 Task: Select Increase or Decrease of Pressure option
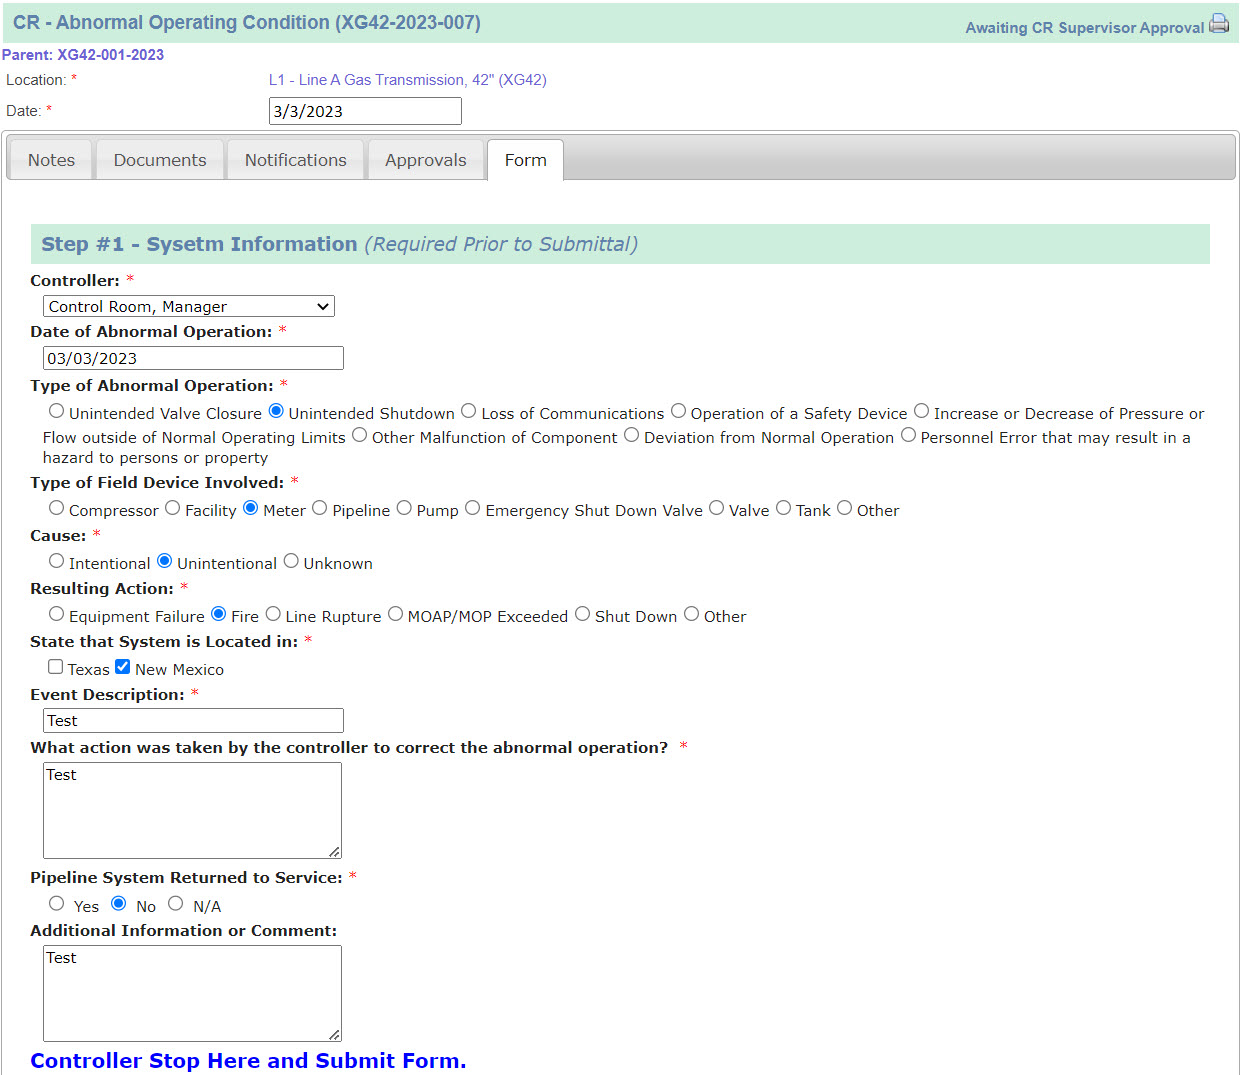click(x=921, y=411)
